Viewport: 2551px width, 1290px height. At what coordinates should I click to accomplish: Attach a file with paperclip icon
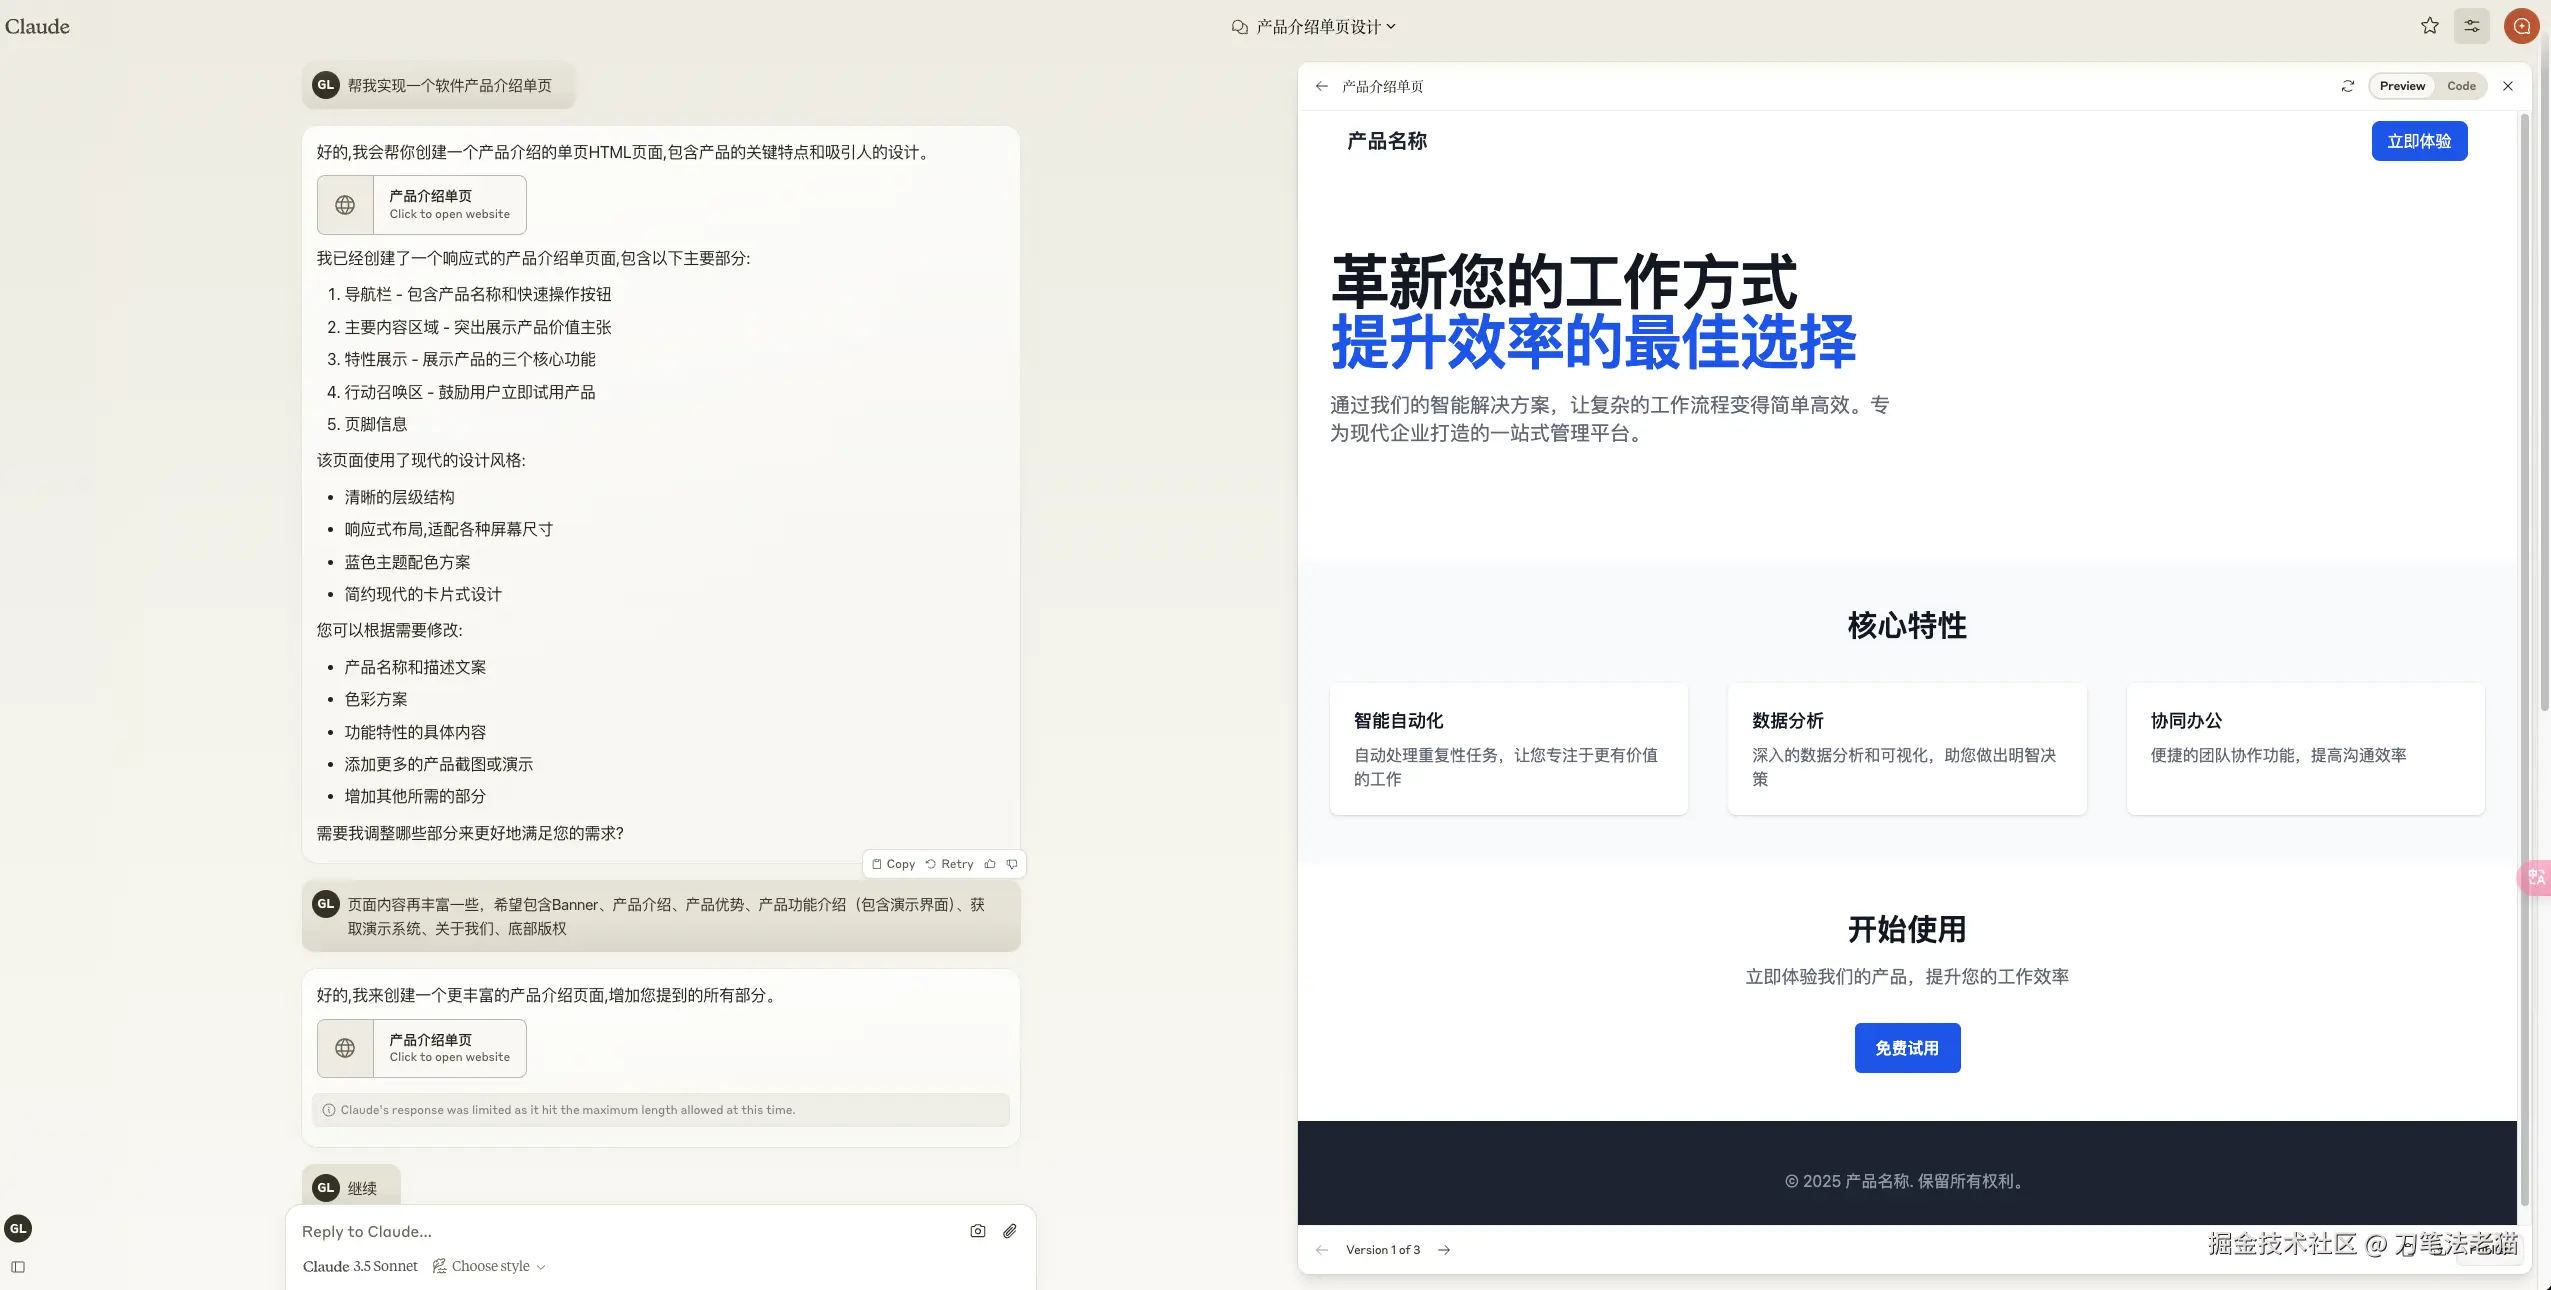[x=1010, y=1231]
